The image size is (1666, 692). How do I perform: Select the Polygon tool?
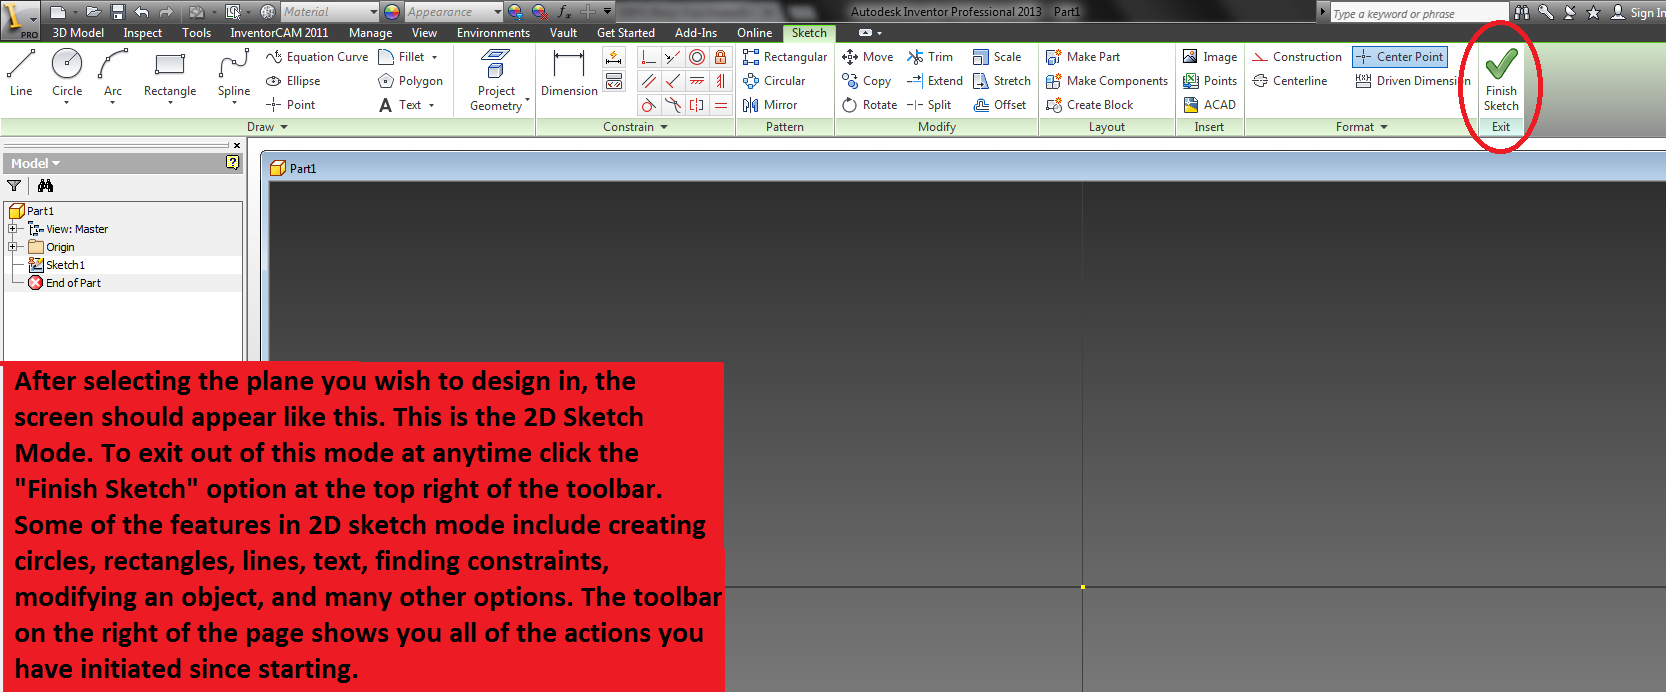410,81
